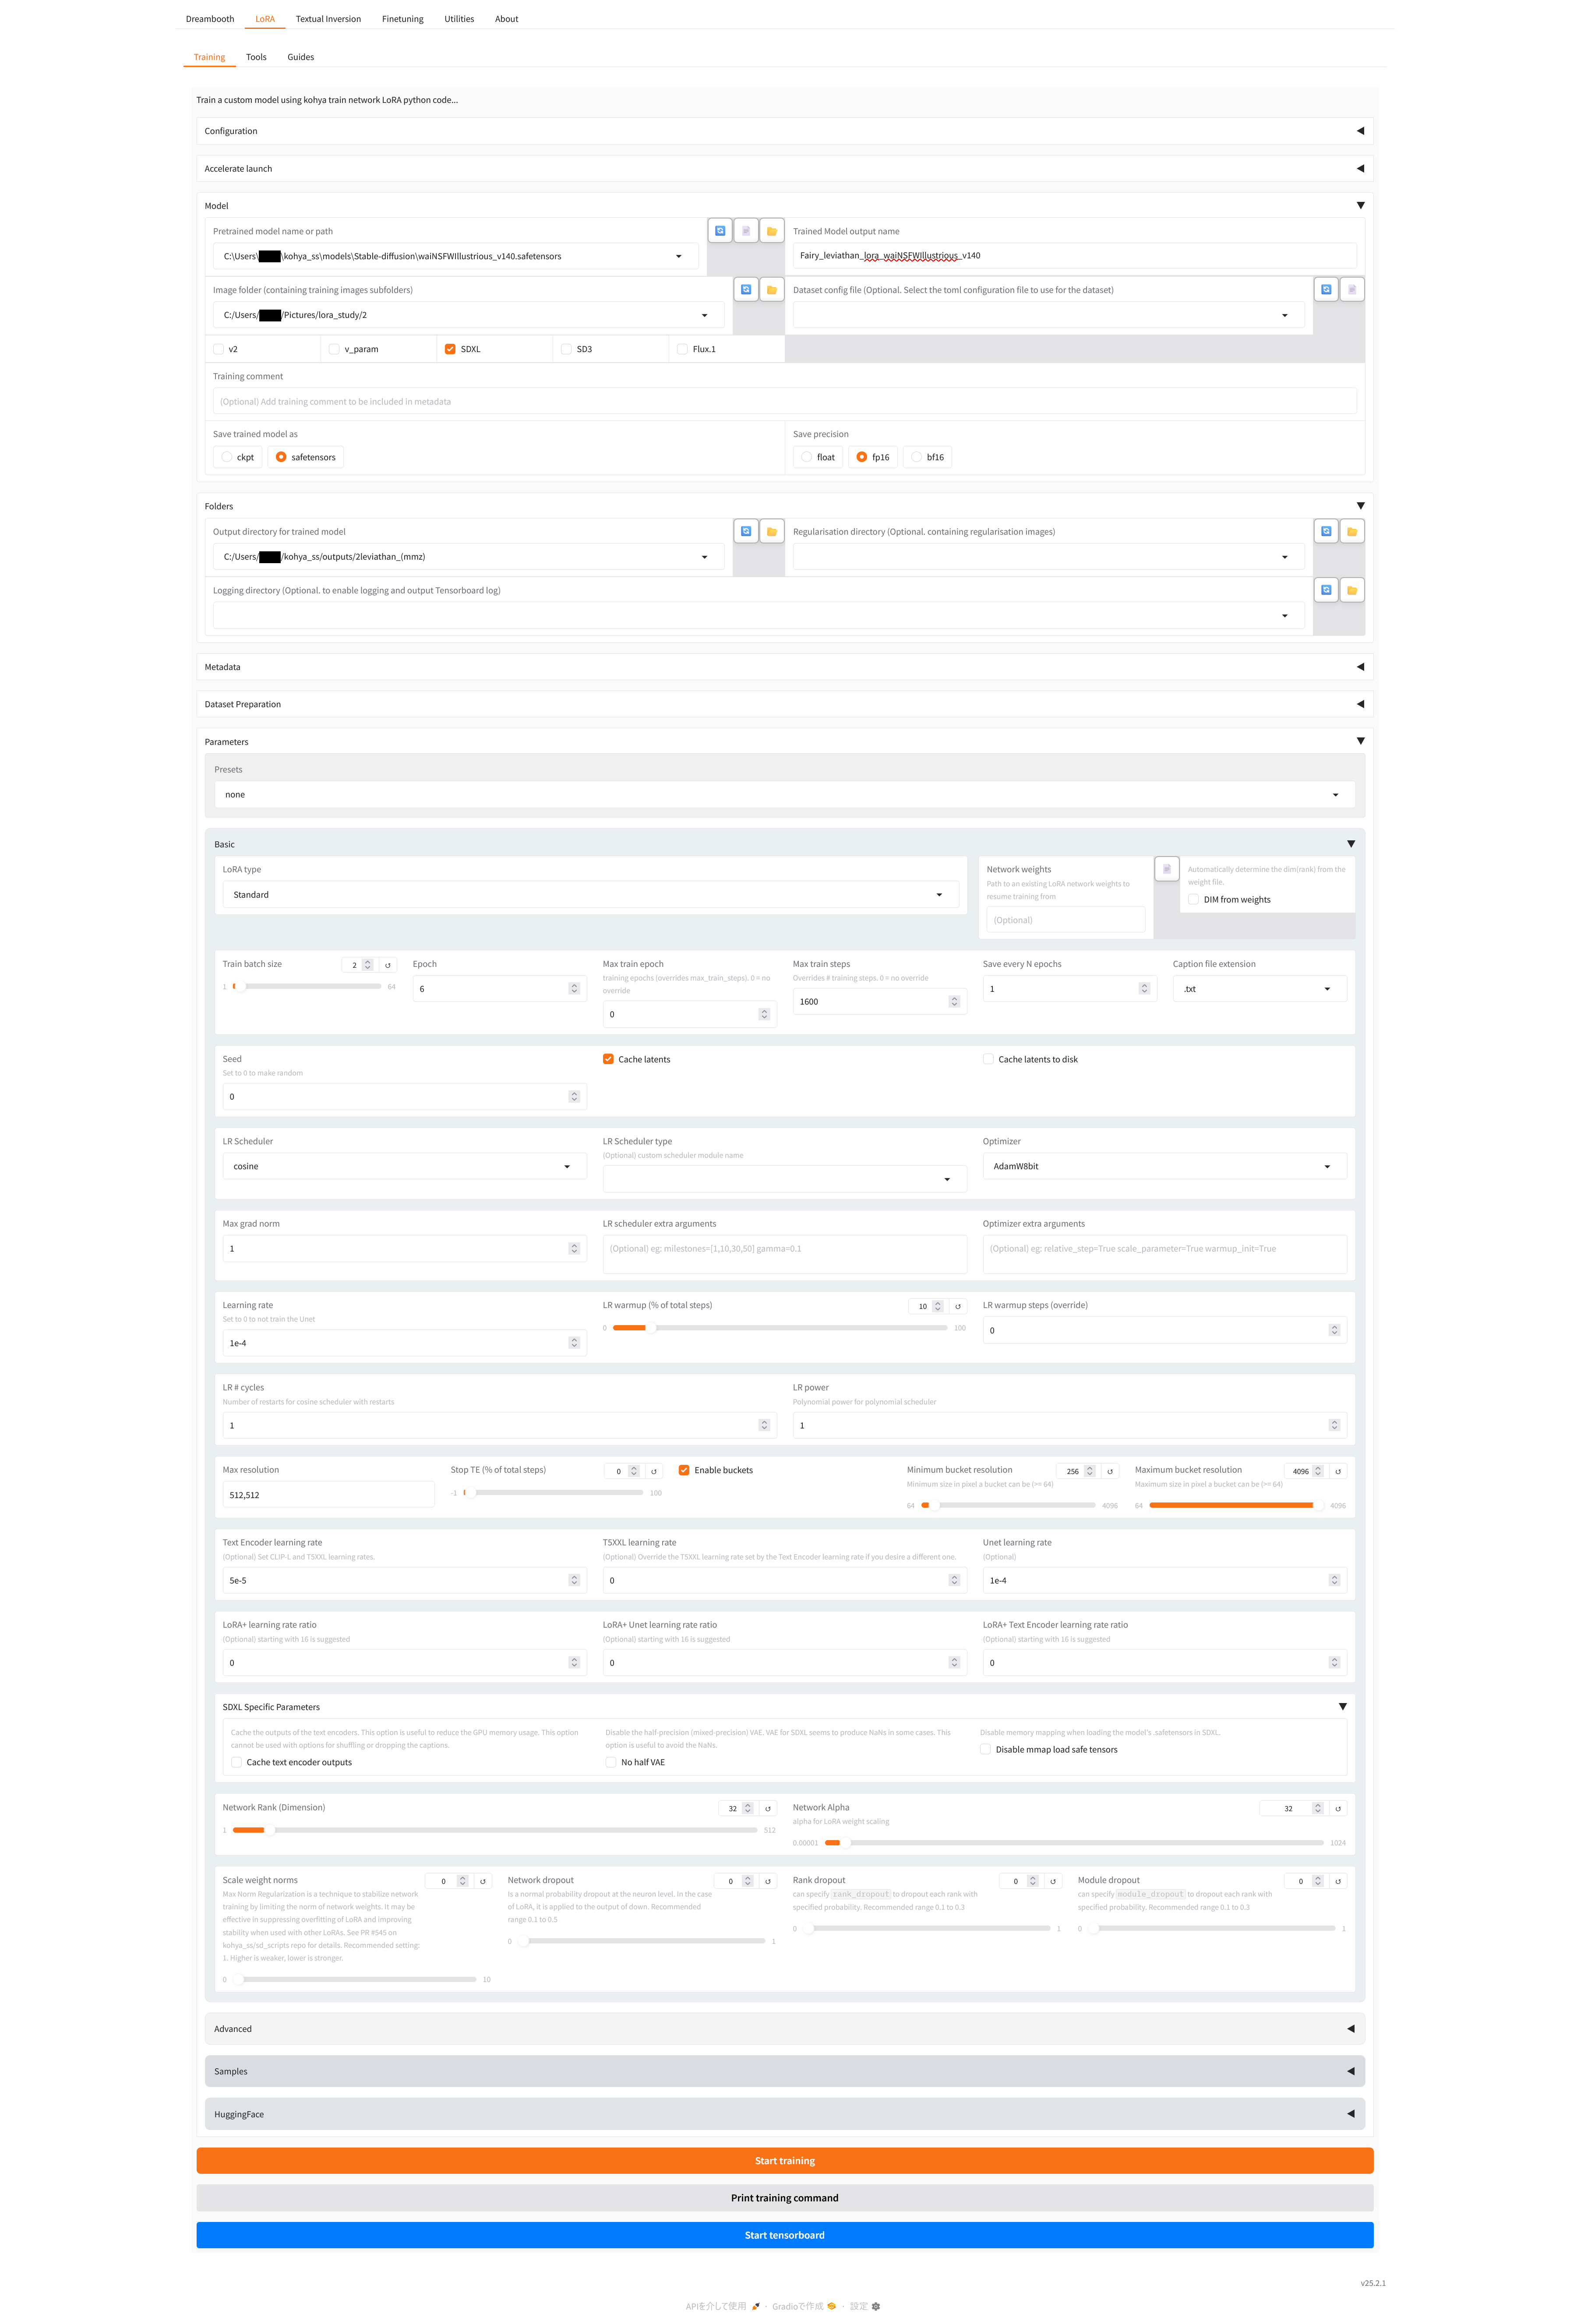This screenshot has width=1570, height=2324.
Task: Switch to the Textual Inversion tab
Action: click(328, 19)
